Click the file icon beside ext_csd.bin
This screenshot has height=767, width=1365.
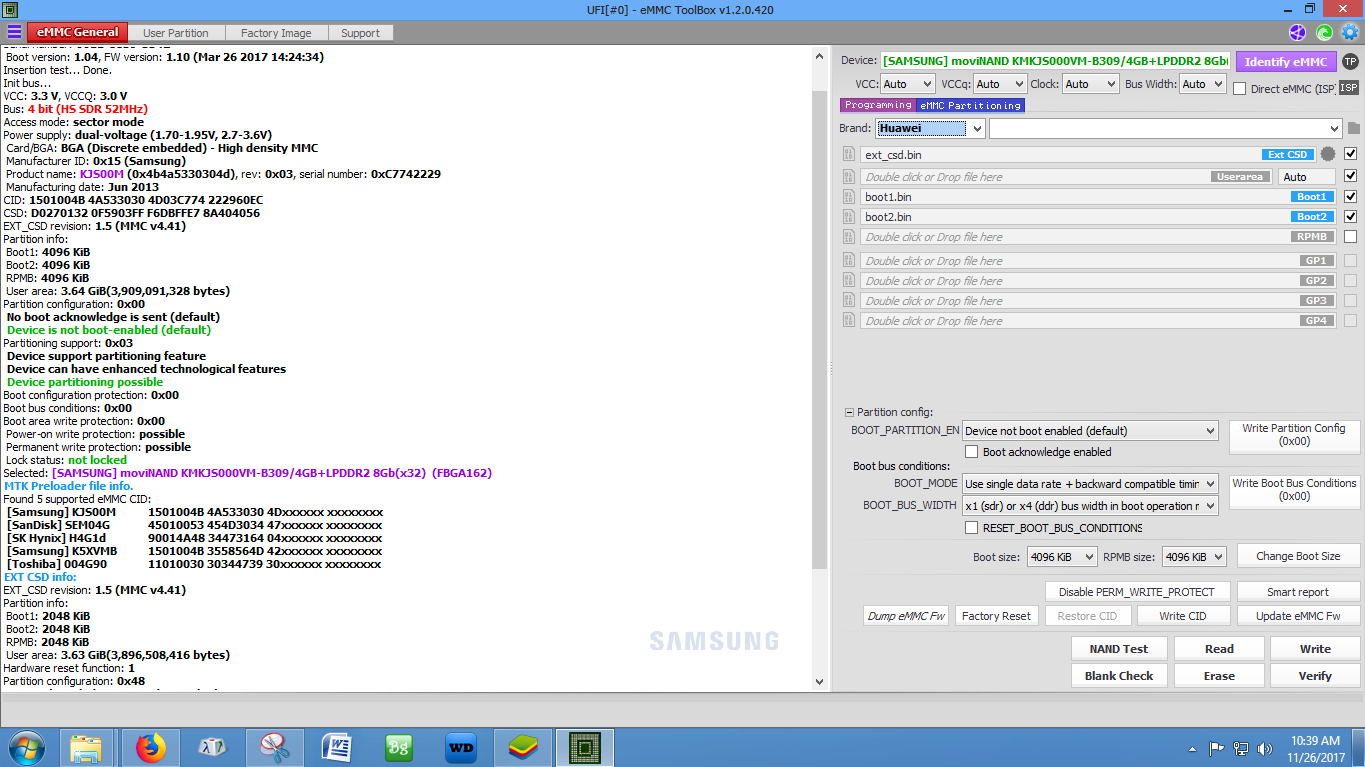[849, 155]
